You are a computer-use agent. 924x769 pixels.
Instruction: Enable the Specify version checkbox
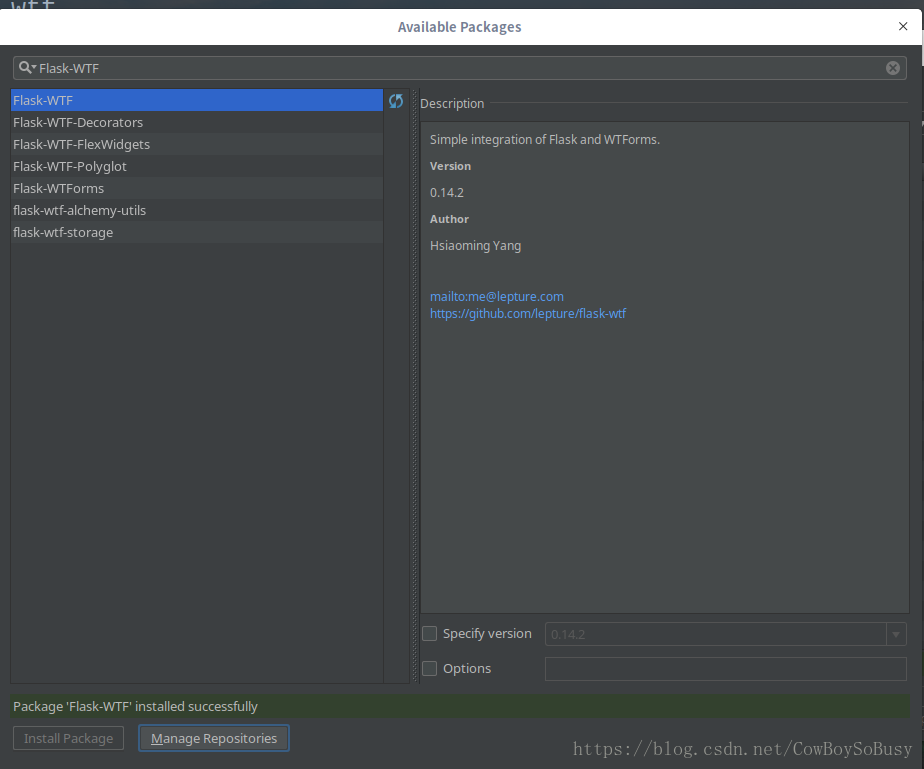tap(430, 633)
